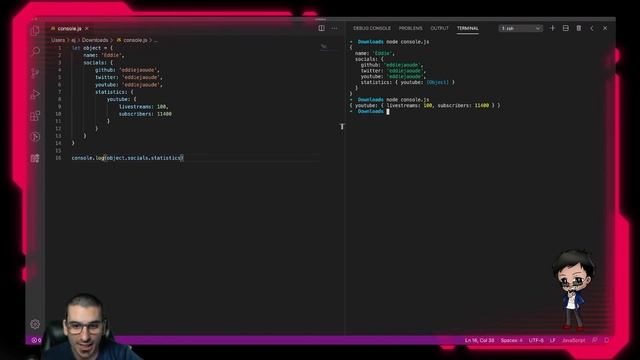Go to line via 'Ln 16, Col 38' status item
This screenshot has width=640, height=360.
(479, 340)
